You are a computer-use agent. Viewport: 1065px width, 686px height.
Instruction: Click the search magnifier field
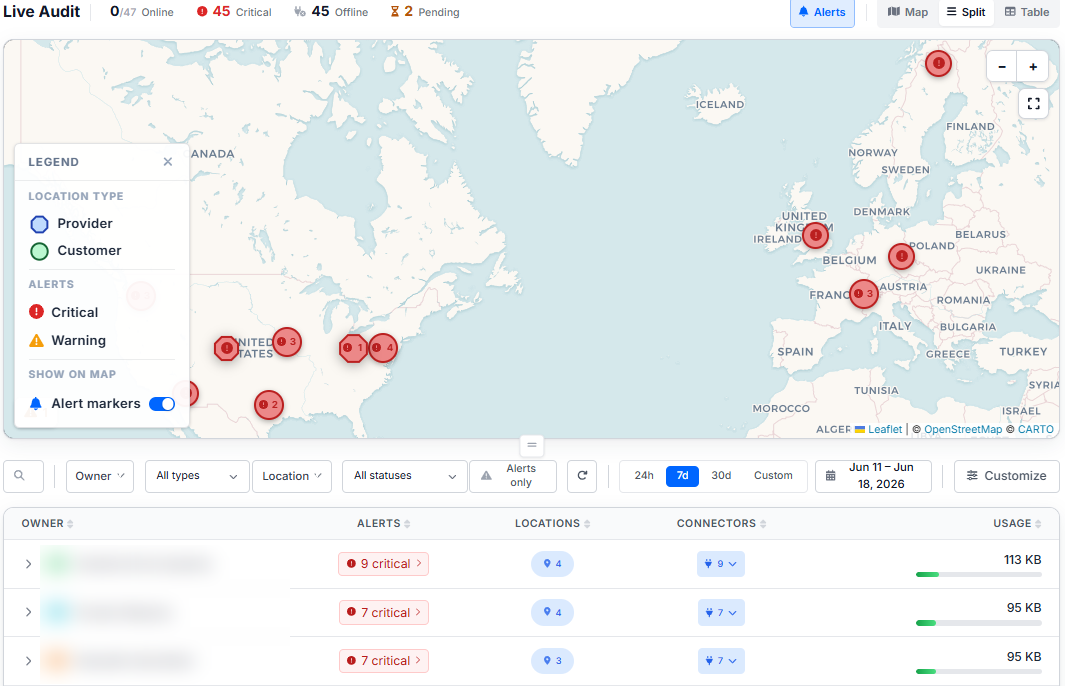pos(24,476)
